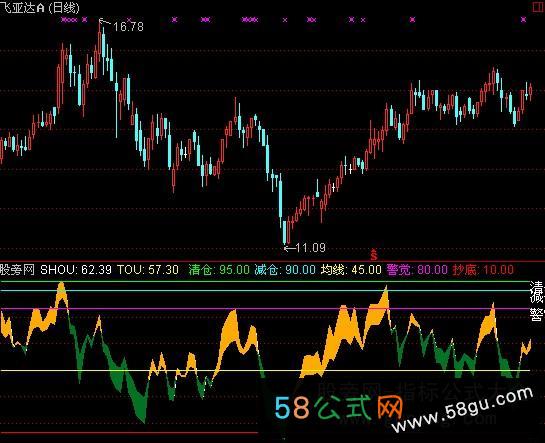545x443 pixels.
Task: Click the 减仓: 90.00 indicator label
Action: click(x=285, y=270)
